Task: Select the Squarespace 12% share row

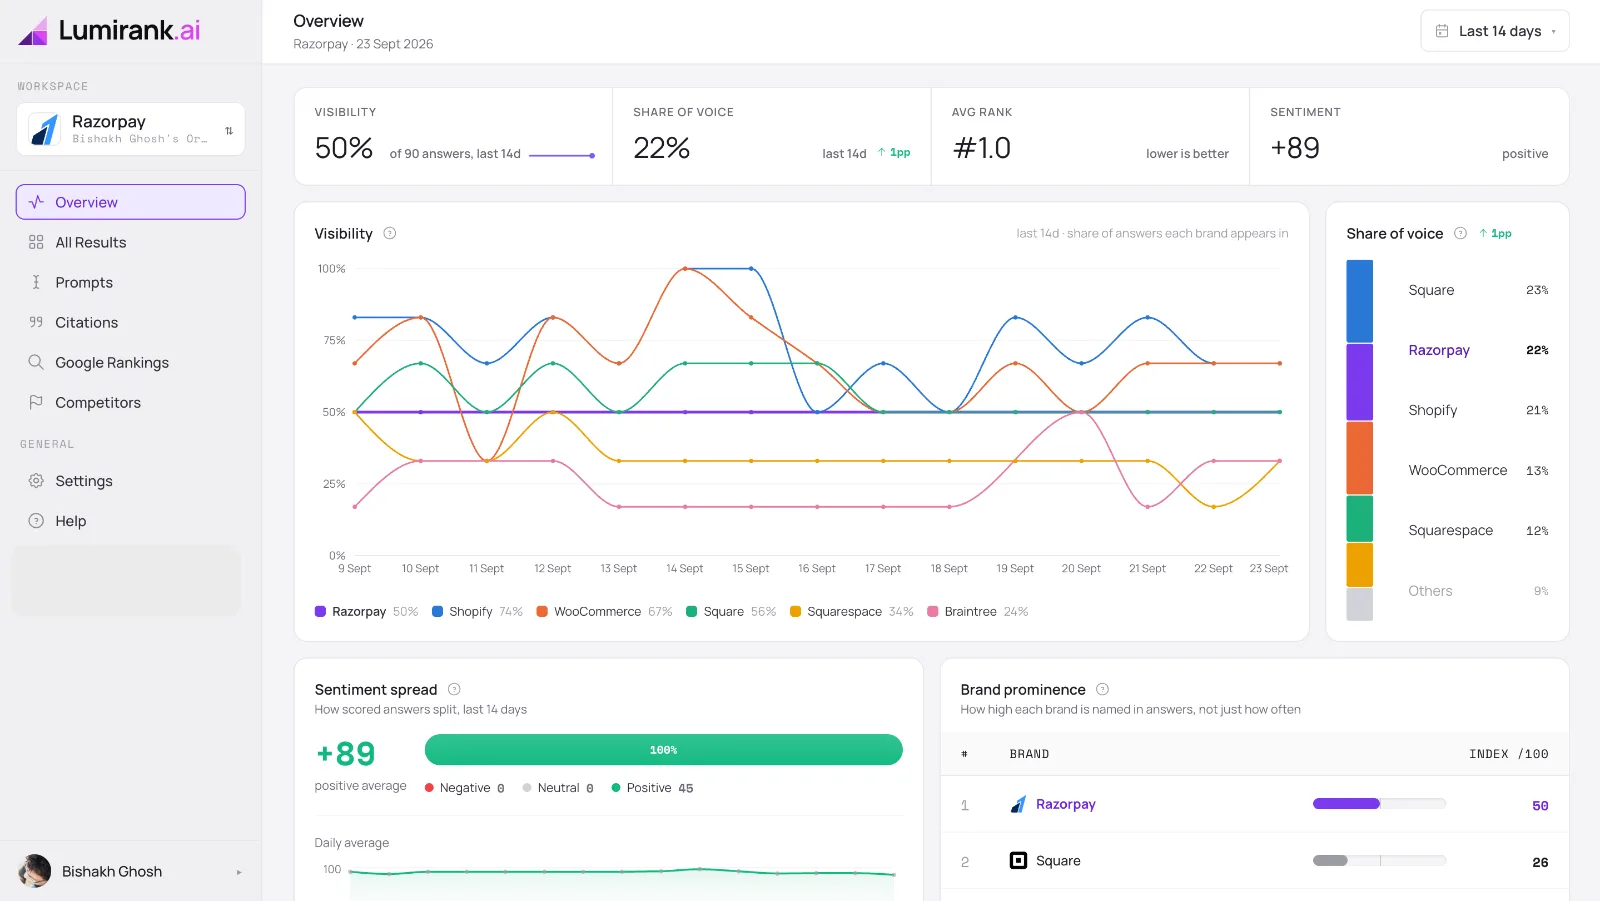Action: 1478,530
